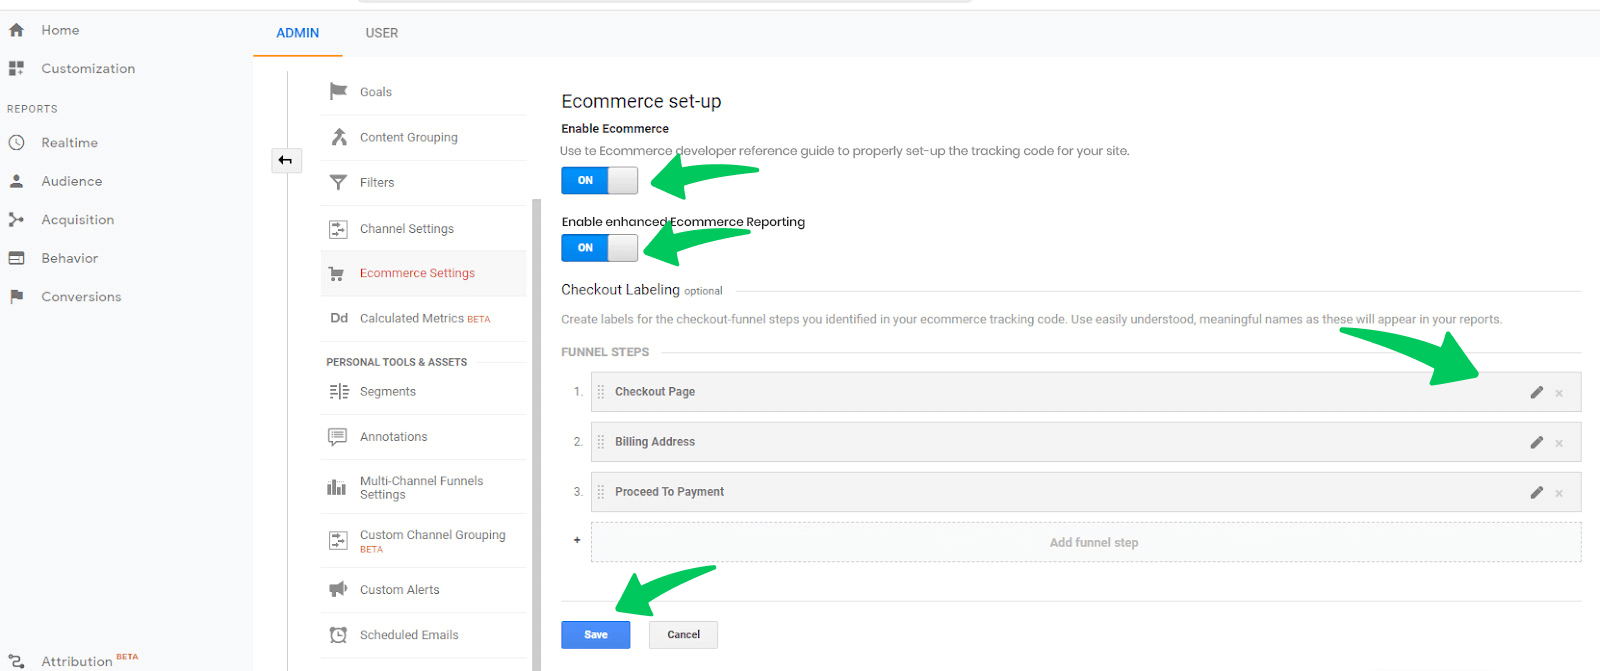The image size is (1600, 671).
Task: Expand the Audience reports section
Action: coord(72,181)
